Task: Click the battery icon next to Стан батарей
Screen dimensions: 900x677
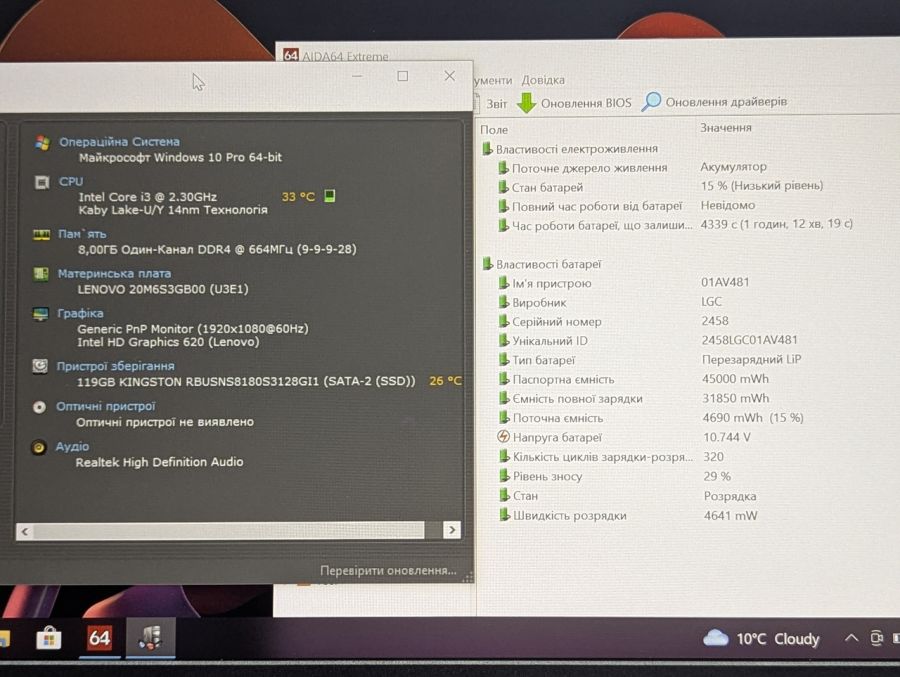Action: pyautogui.click(x=503, y=187)
